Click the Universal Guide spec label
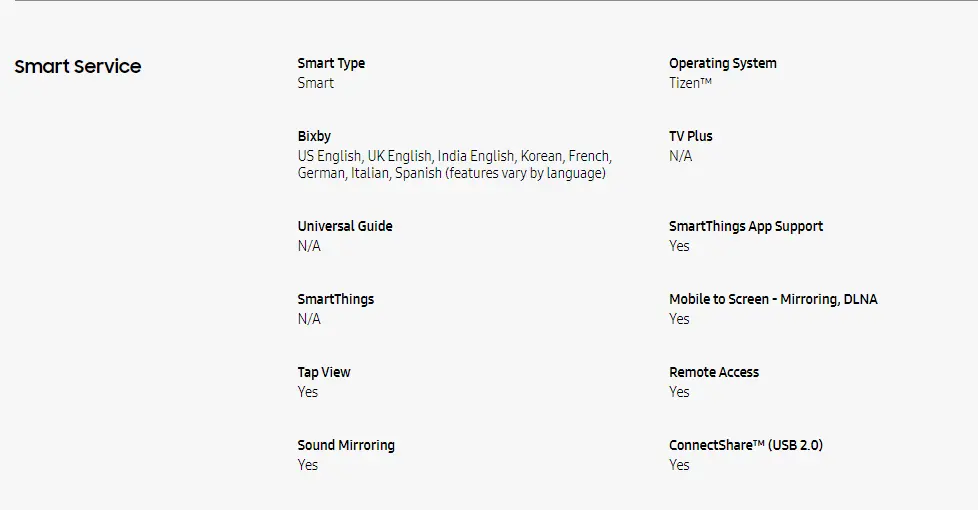The height and width of the screenshot is (510, 978). tap(345, 226)
